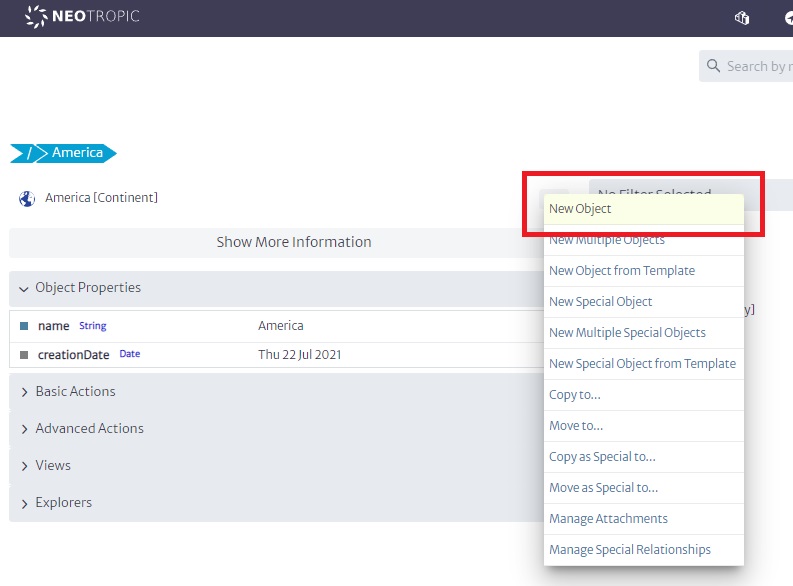Click the gray square icon beside creationDate
Screen dimensions: 793x586
[24, 355]
